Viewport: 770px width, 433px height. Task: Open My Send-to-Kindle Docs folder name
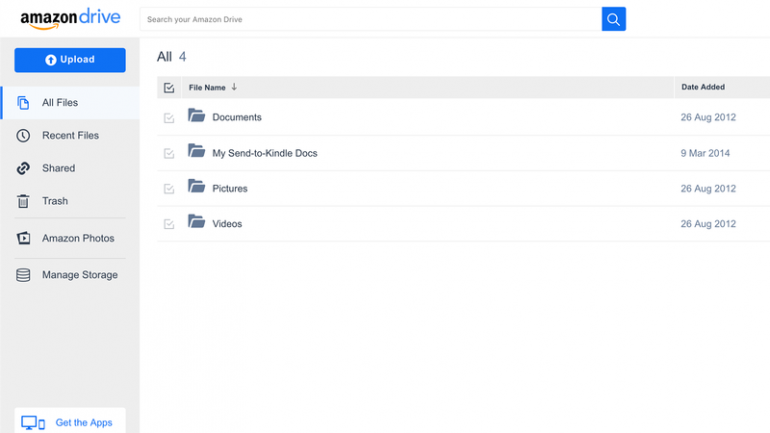click(x=265, y=153)
